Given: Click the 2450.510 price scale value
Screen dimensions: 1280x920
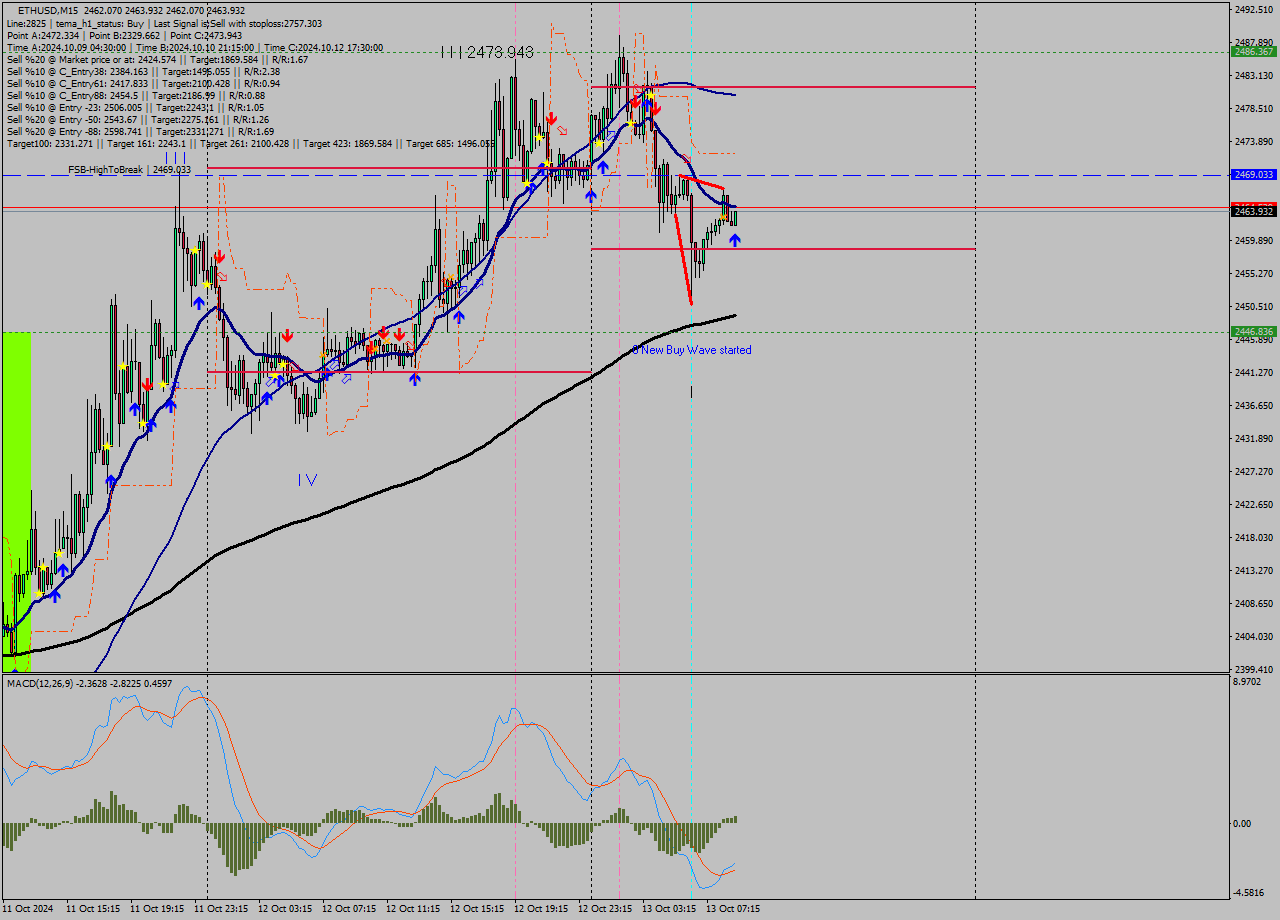Looking at the screenshot, I should [1253, 306].
